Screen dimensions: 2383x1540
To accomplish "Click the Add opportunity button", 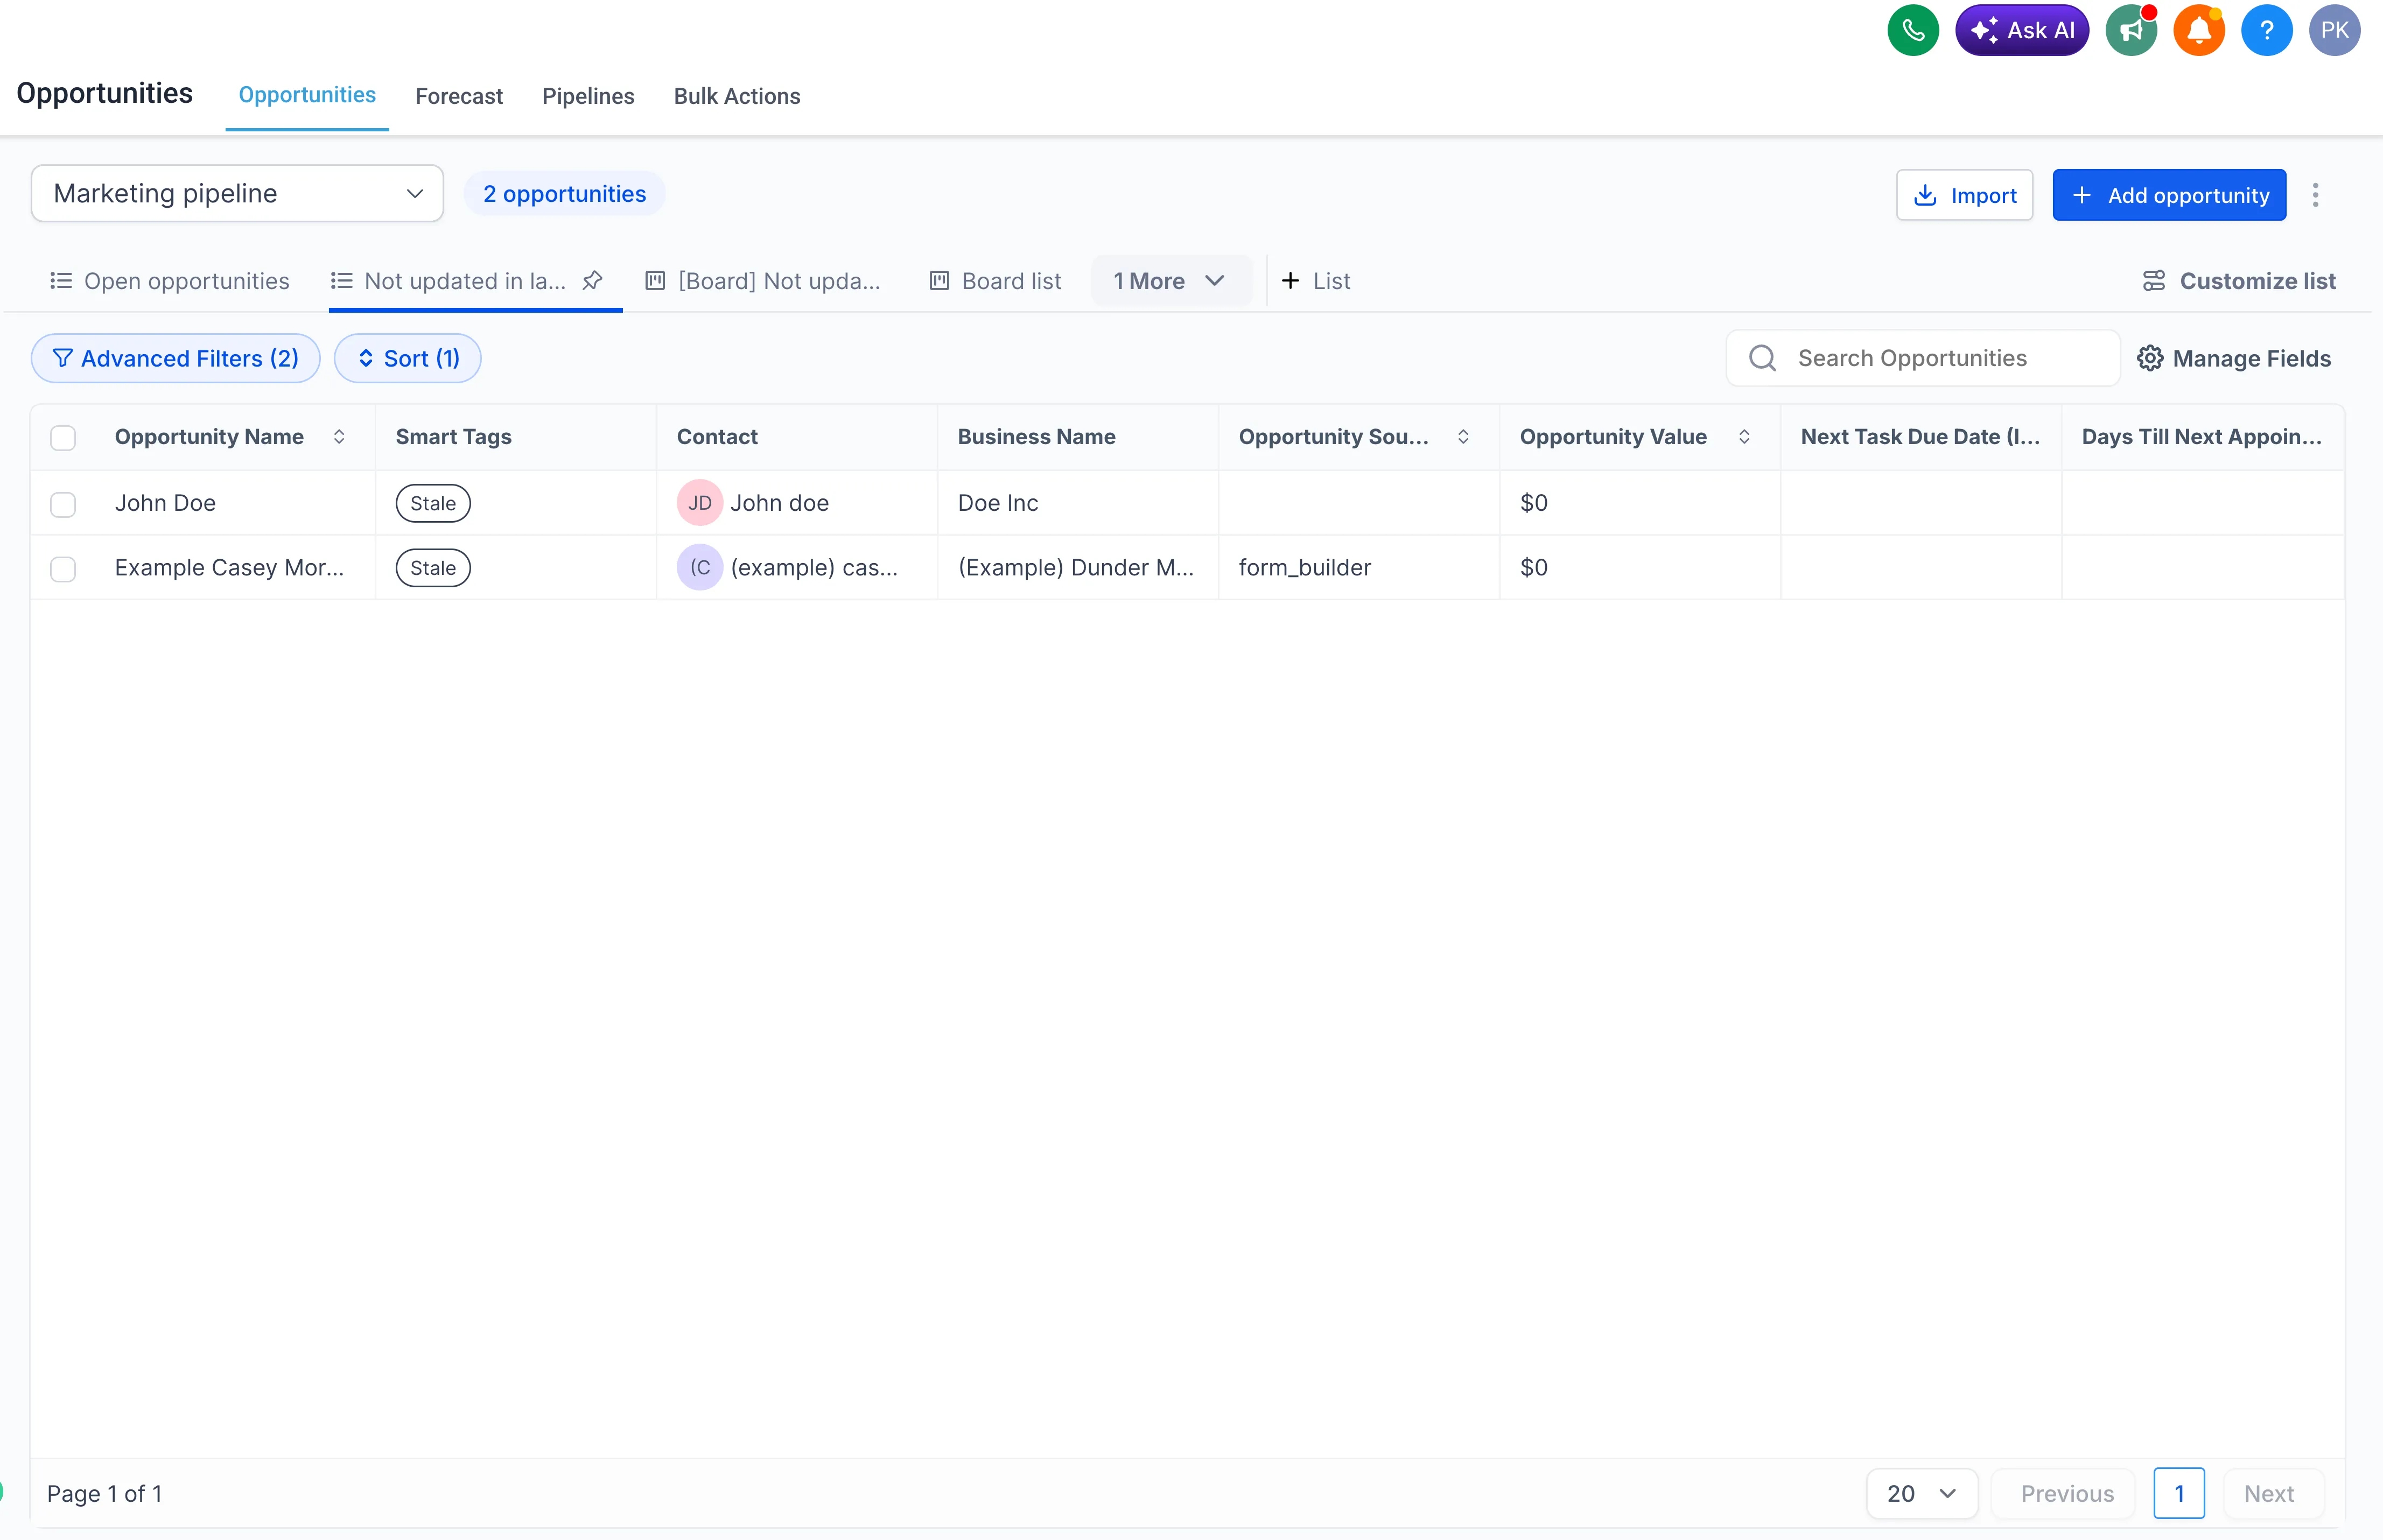I will pos(2168,195).
